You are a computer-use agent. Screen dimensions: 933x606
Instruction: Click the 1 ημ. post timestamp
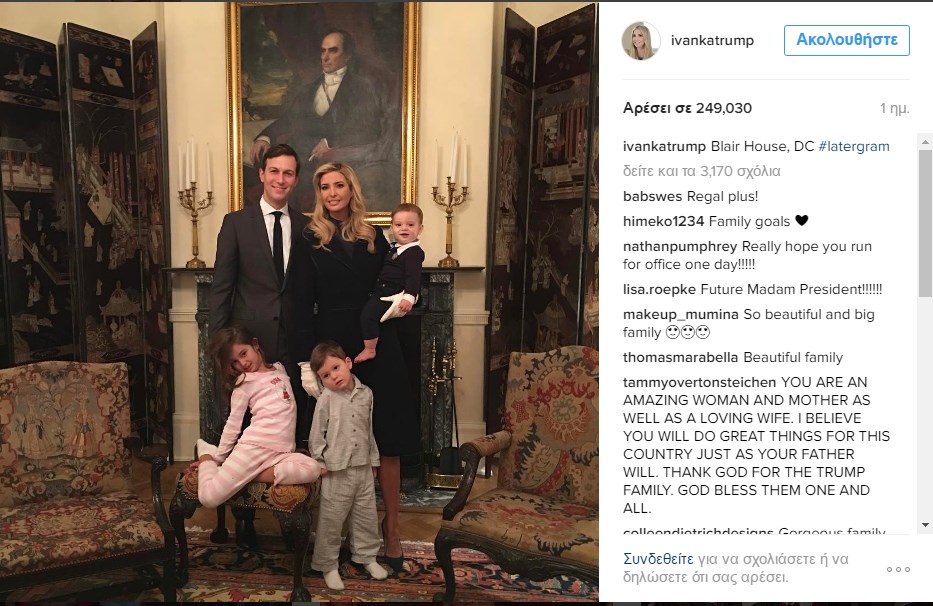click(x=895, y=108)
